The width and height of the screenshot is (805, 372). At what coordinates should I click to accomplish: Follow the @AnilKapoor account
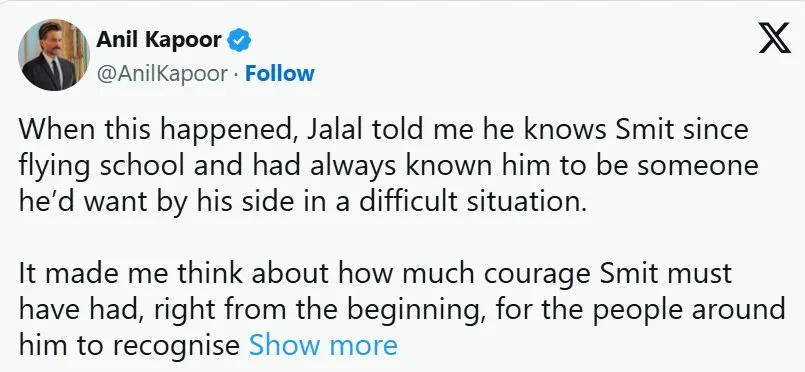tap(279, 73)
